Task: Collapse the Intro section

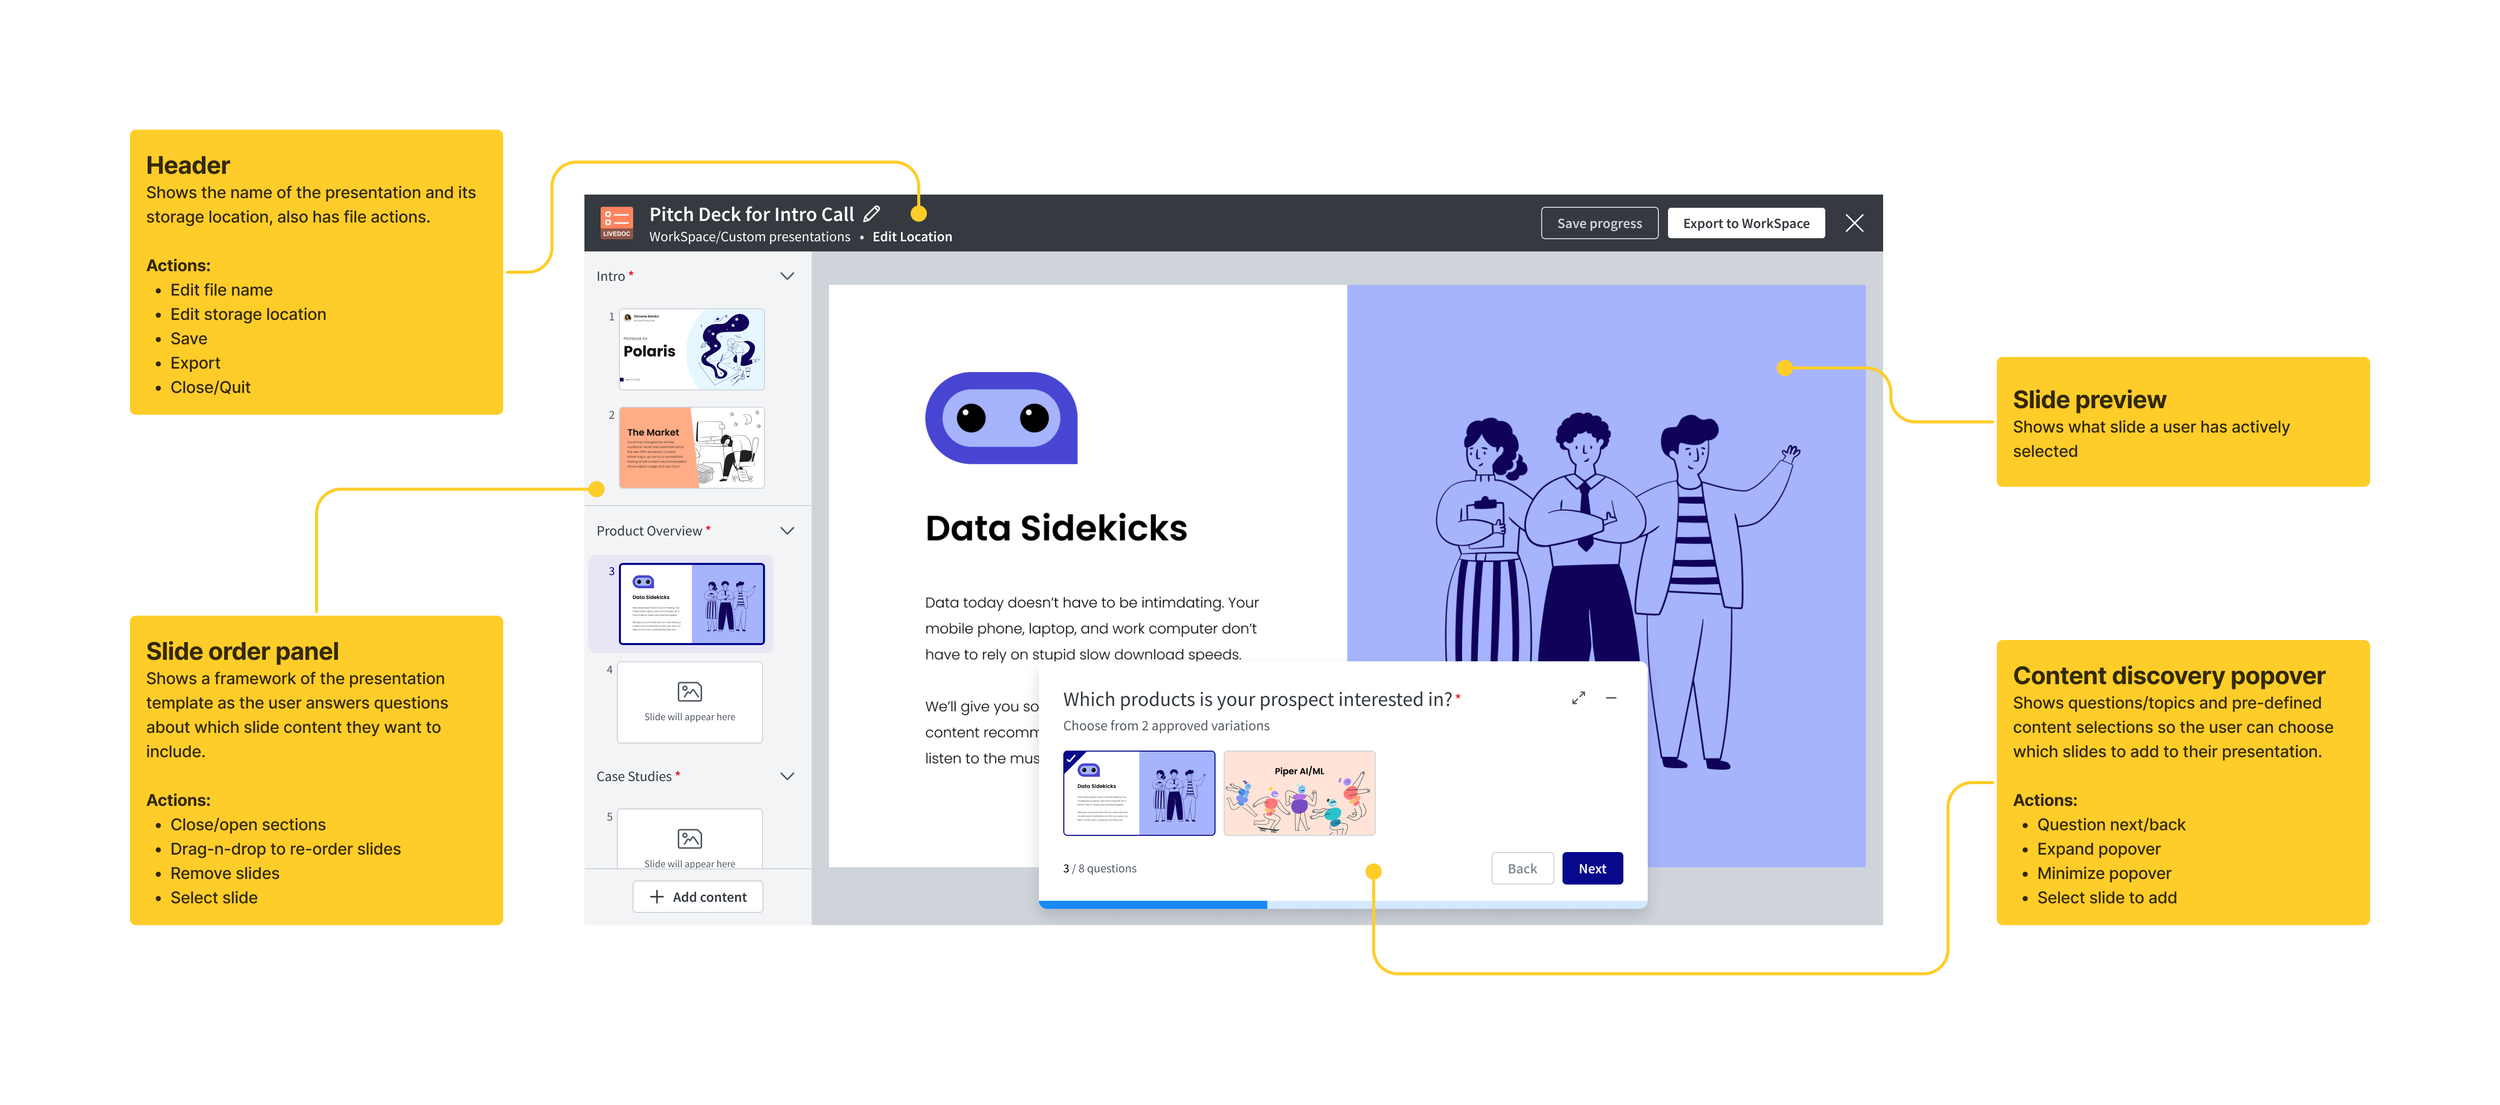Action: pyautogui.click(x=786, y=276)
